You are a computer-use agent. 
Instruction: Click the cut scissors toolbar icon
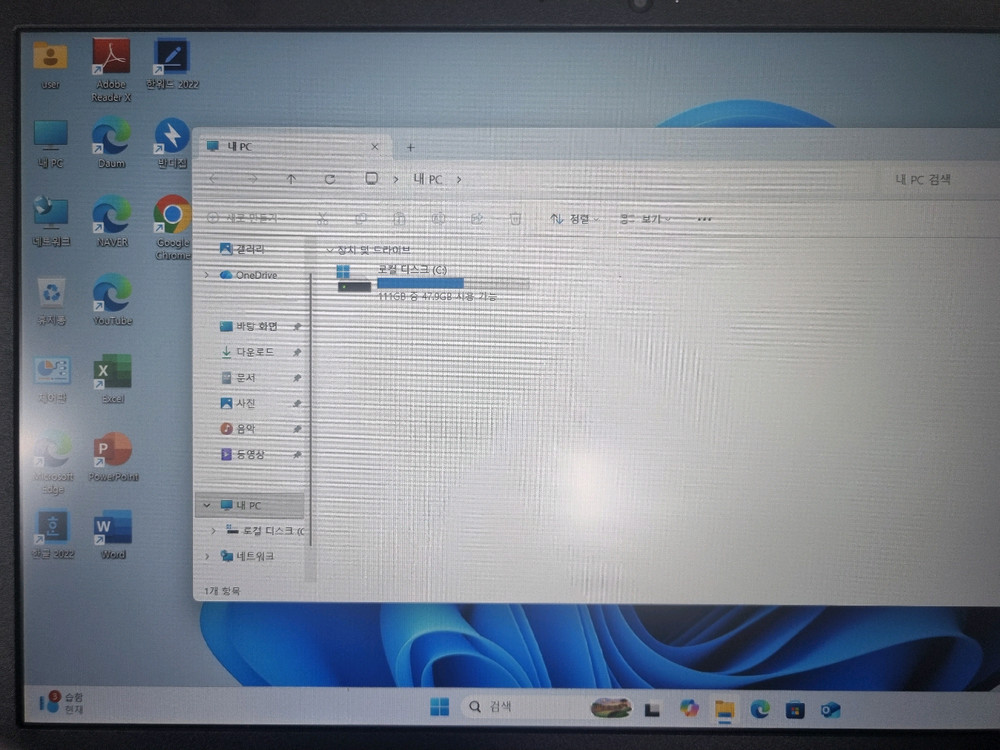(x=323, y=219)
